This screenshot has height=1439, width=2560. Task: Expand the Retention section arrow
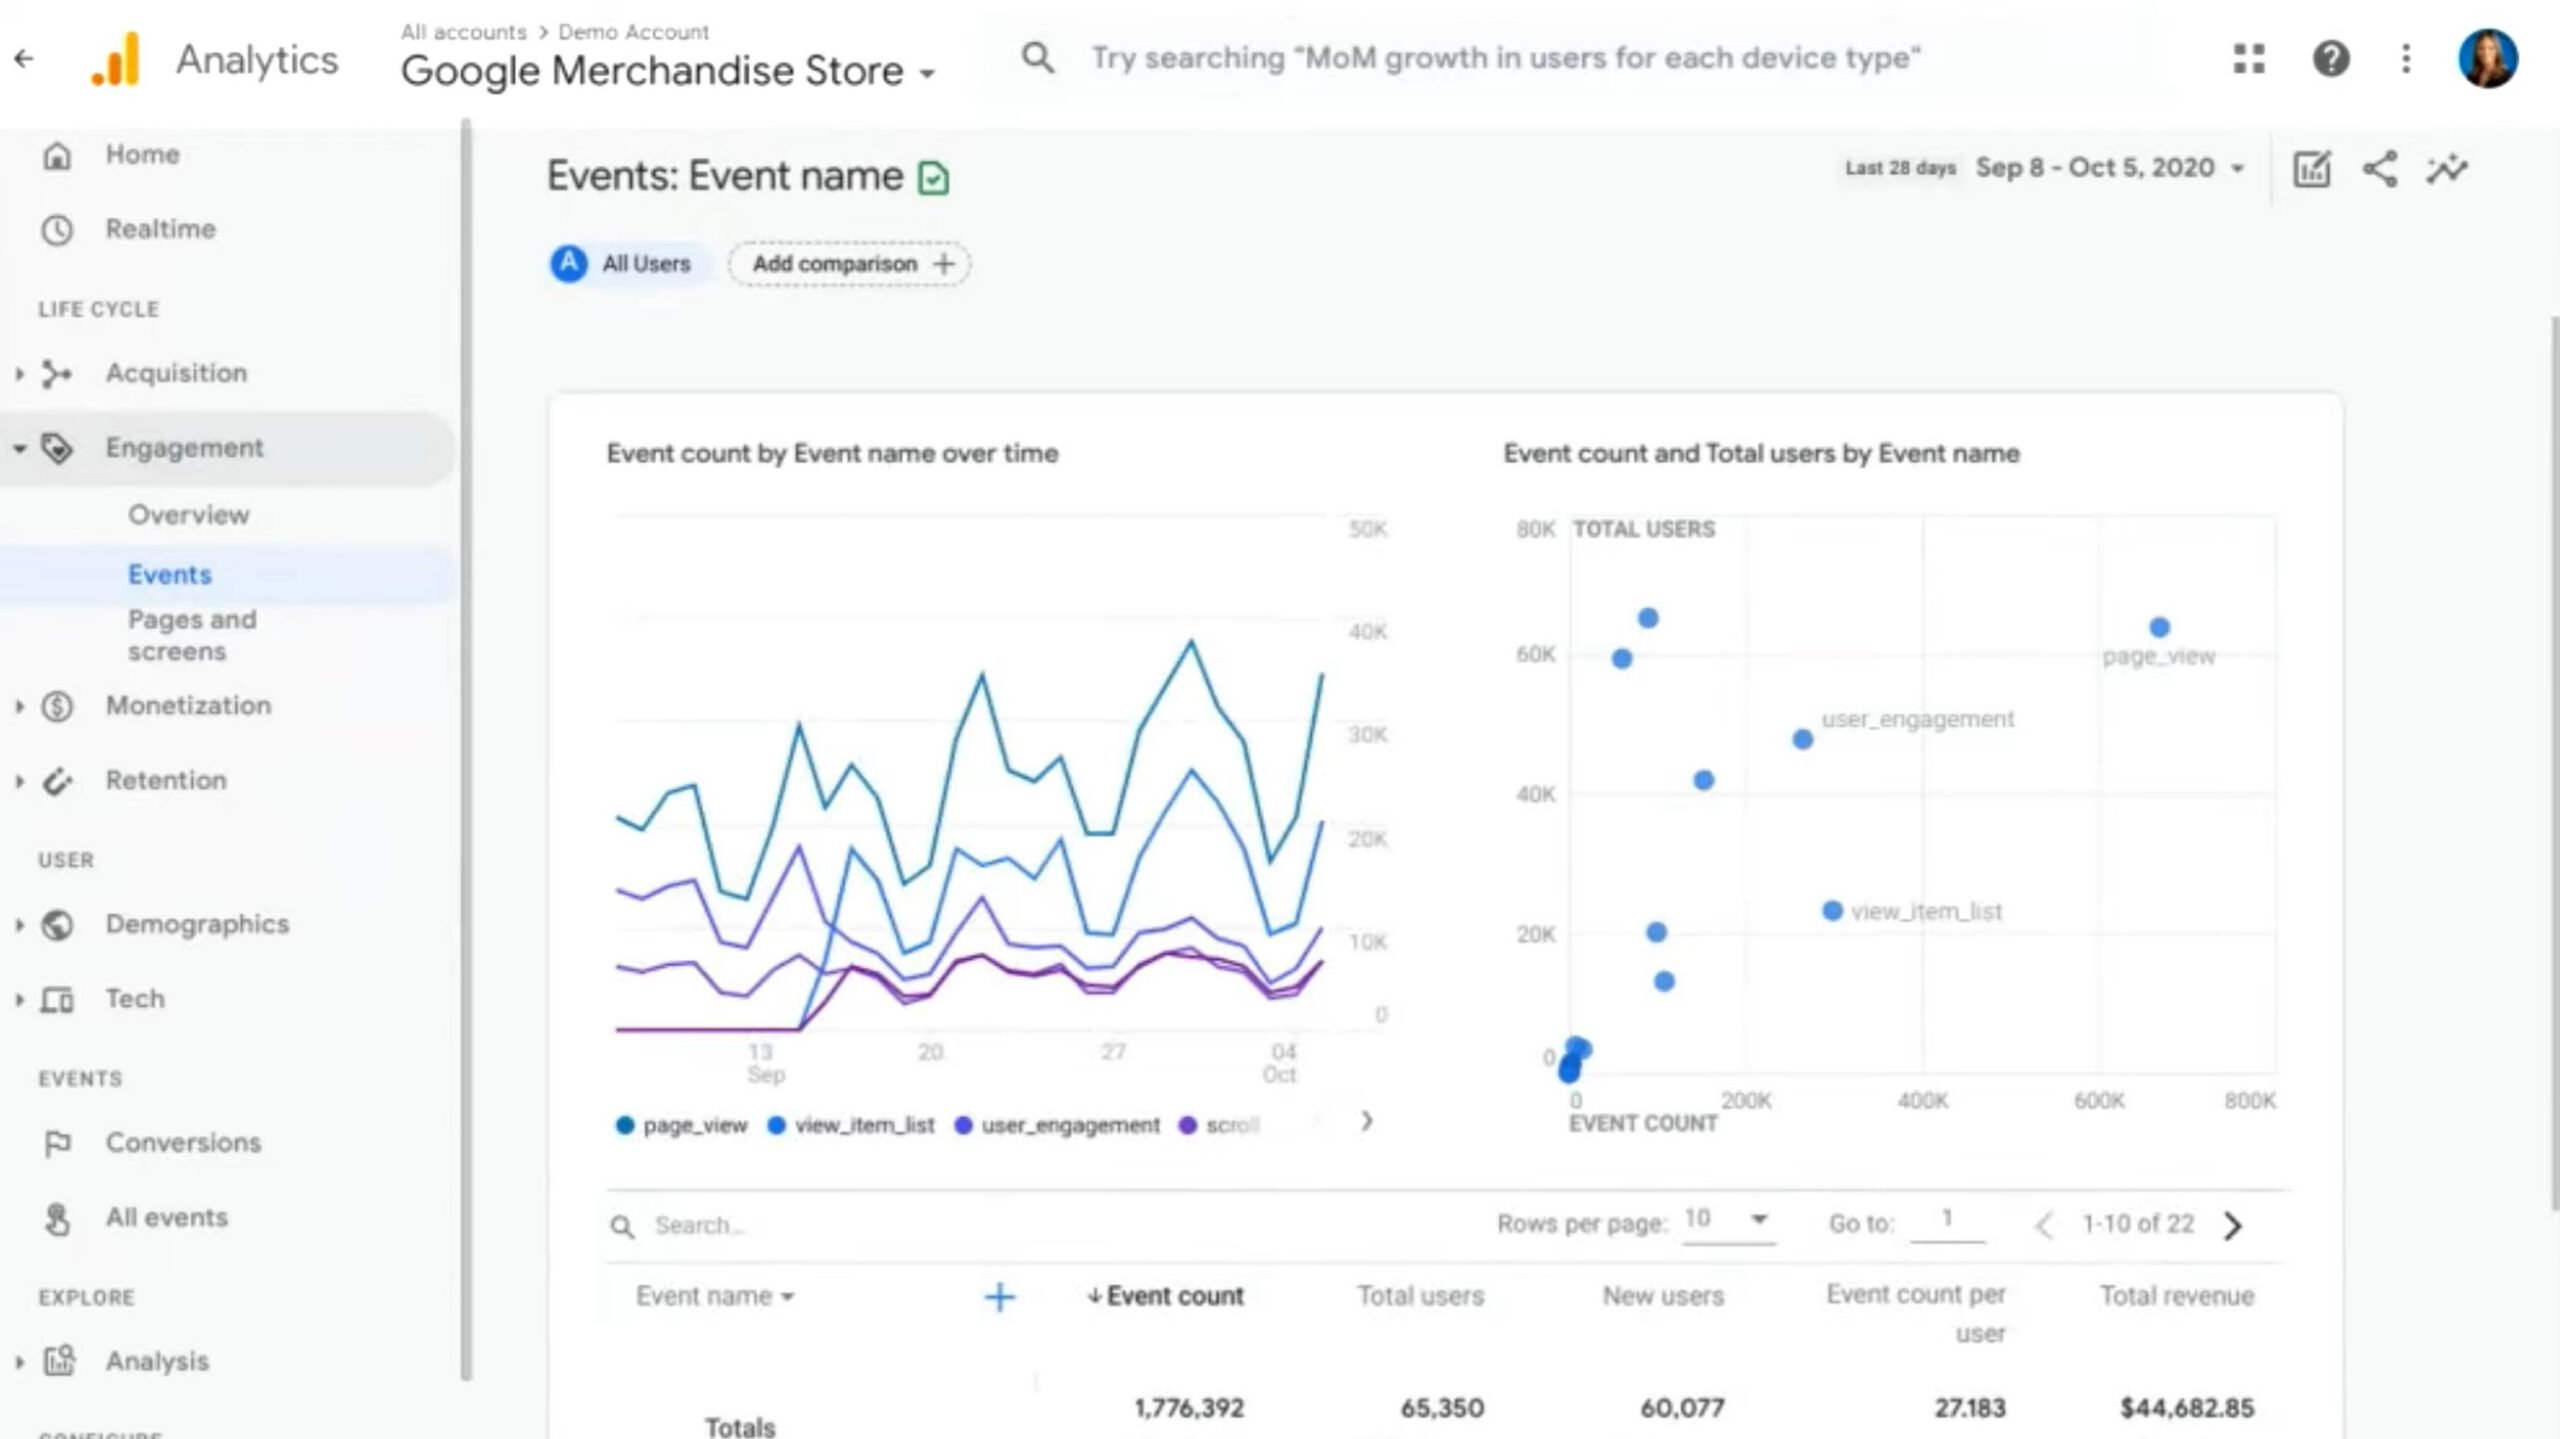19,780
